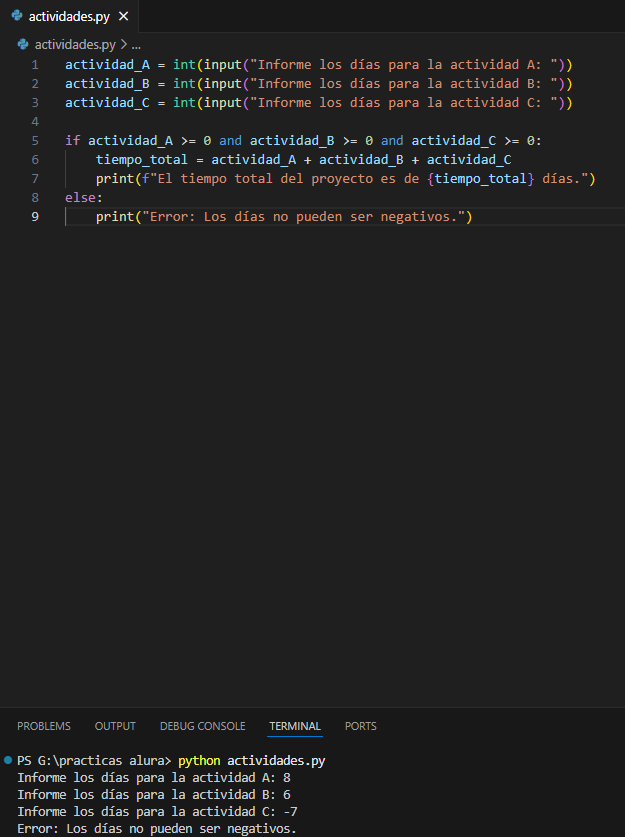
Task: Click line number 9 in the gutter
Action: [35, 217]
